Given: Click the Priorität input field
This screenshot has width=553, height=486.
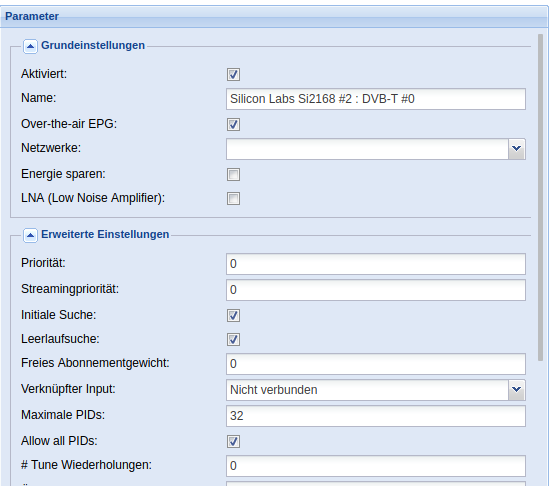Looking at the screenshot, I should [x=376, y=264].
